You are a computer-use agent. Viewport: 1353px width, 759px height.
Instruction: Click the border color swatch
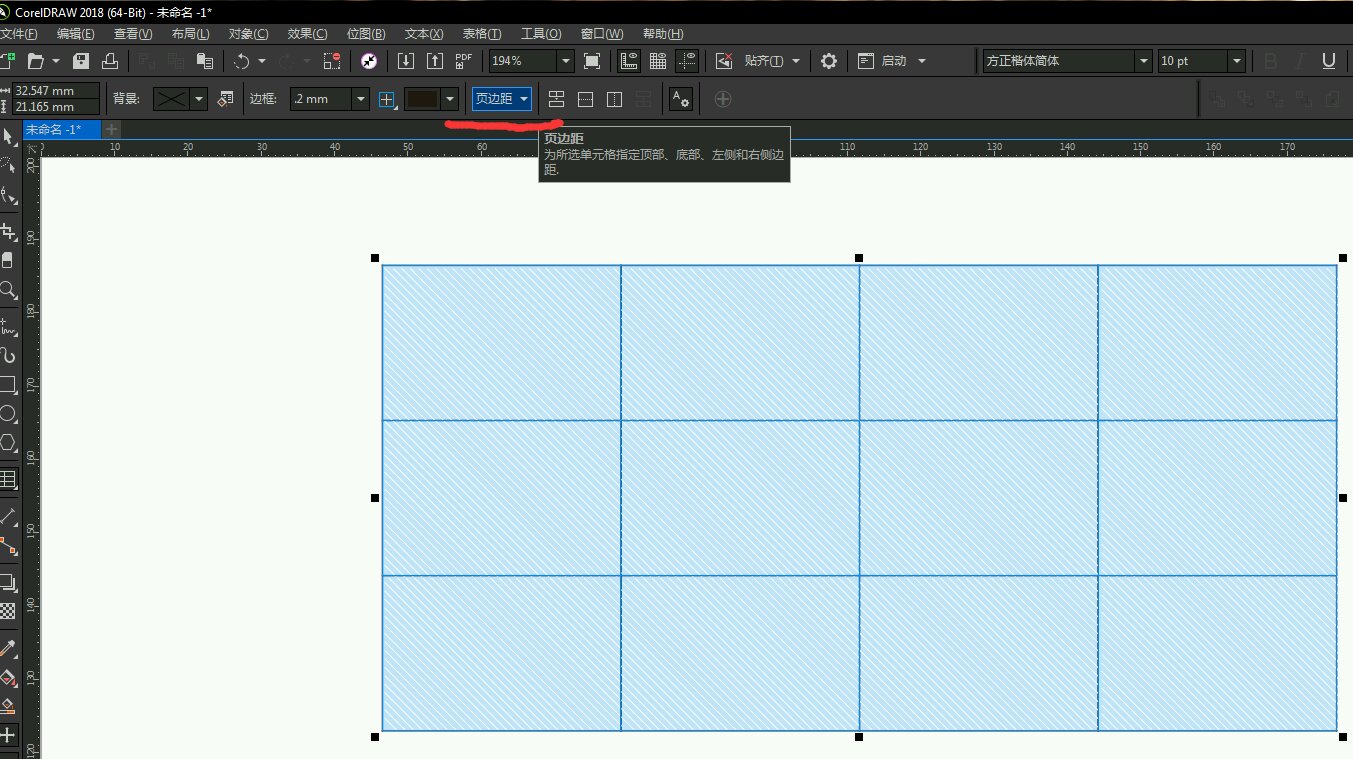[423, 99]
